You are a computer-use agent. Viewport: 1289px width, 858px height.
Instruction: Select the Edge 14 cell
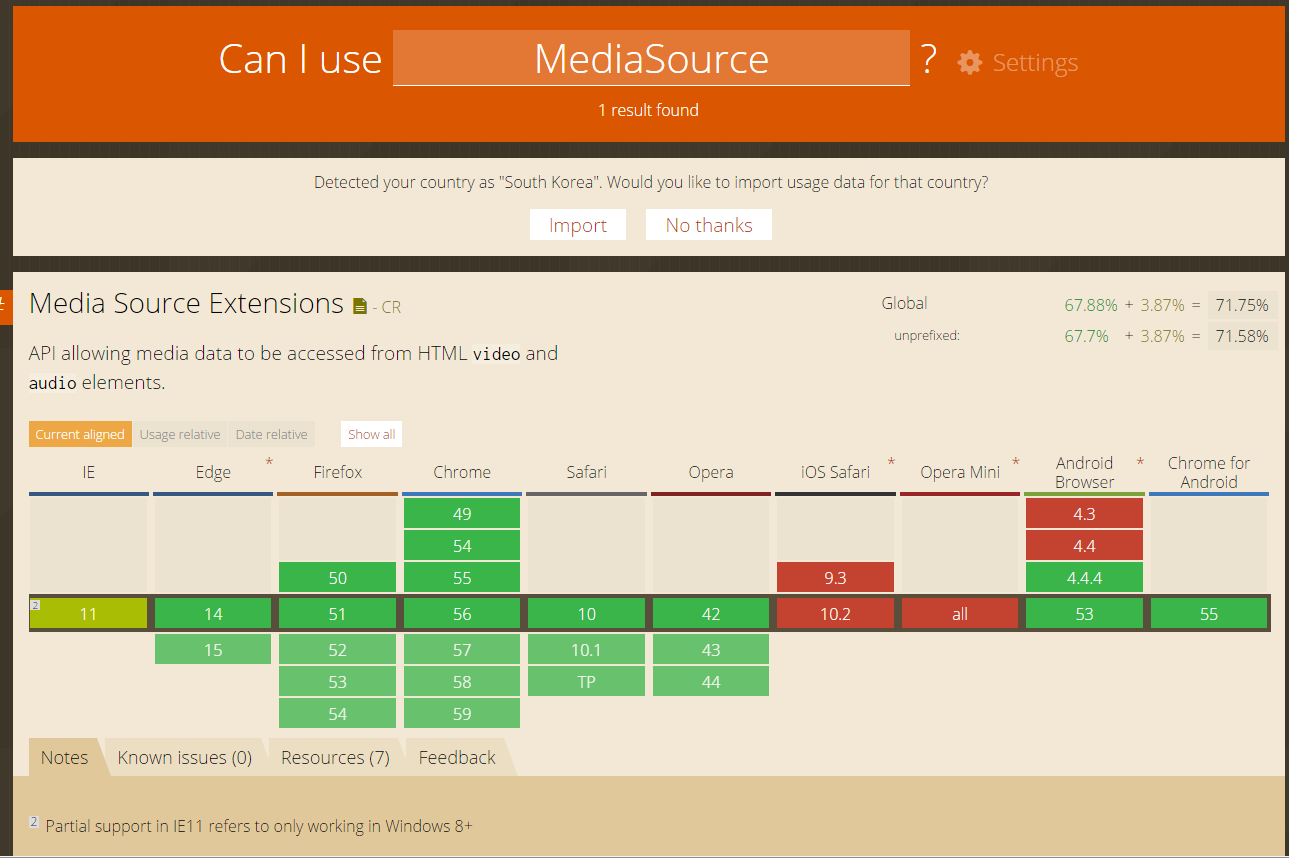213,614
